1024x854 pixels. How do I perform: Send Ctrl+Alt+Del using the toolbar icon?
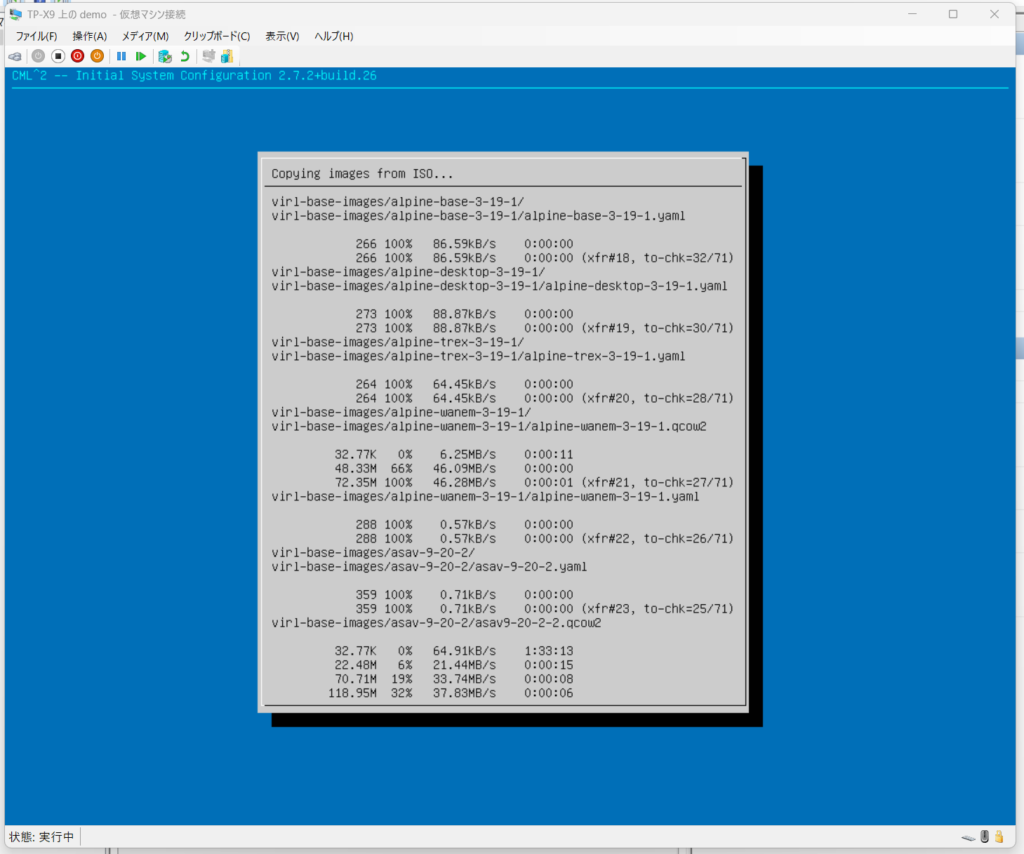[15, 56]
